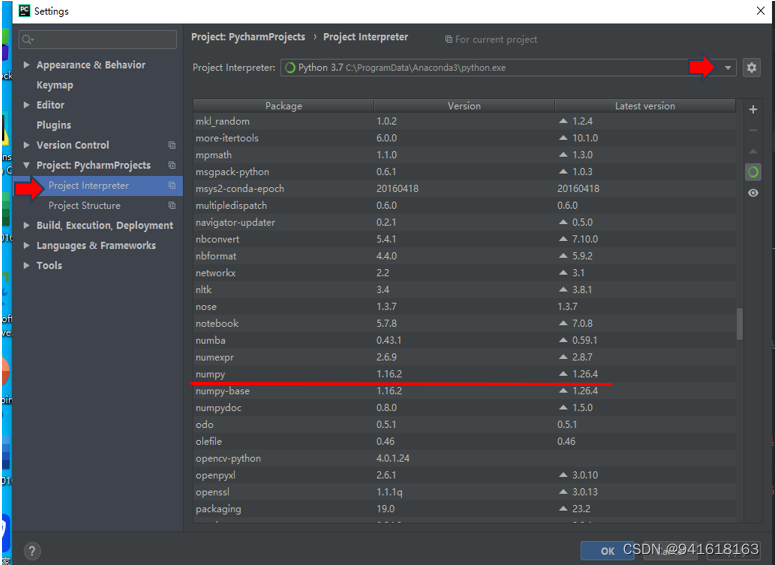Select the nbformat package row
775x565 pixels.
[464, 256]
